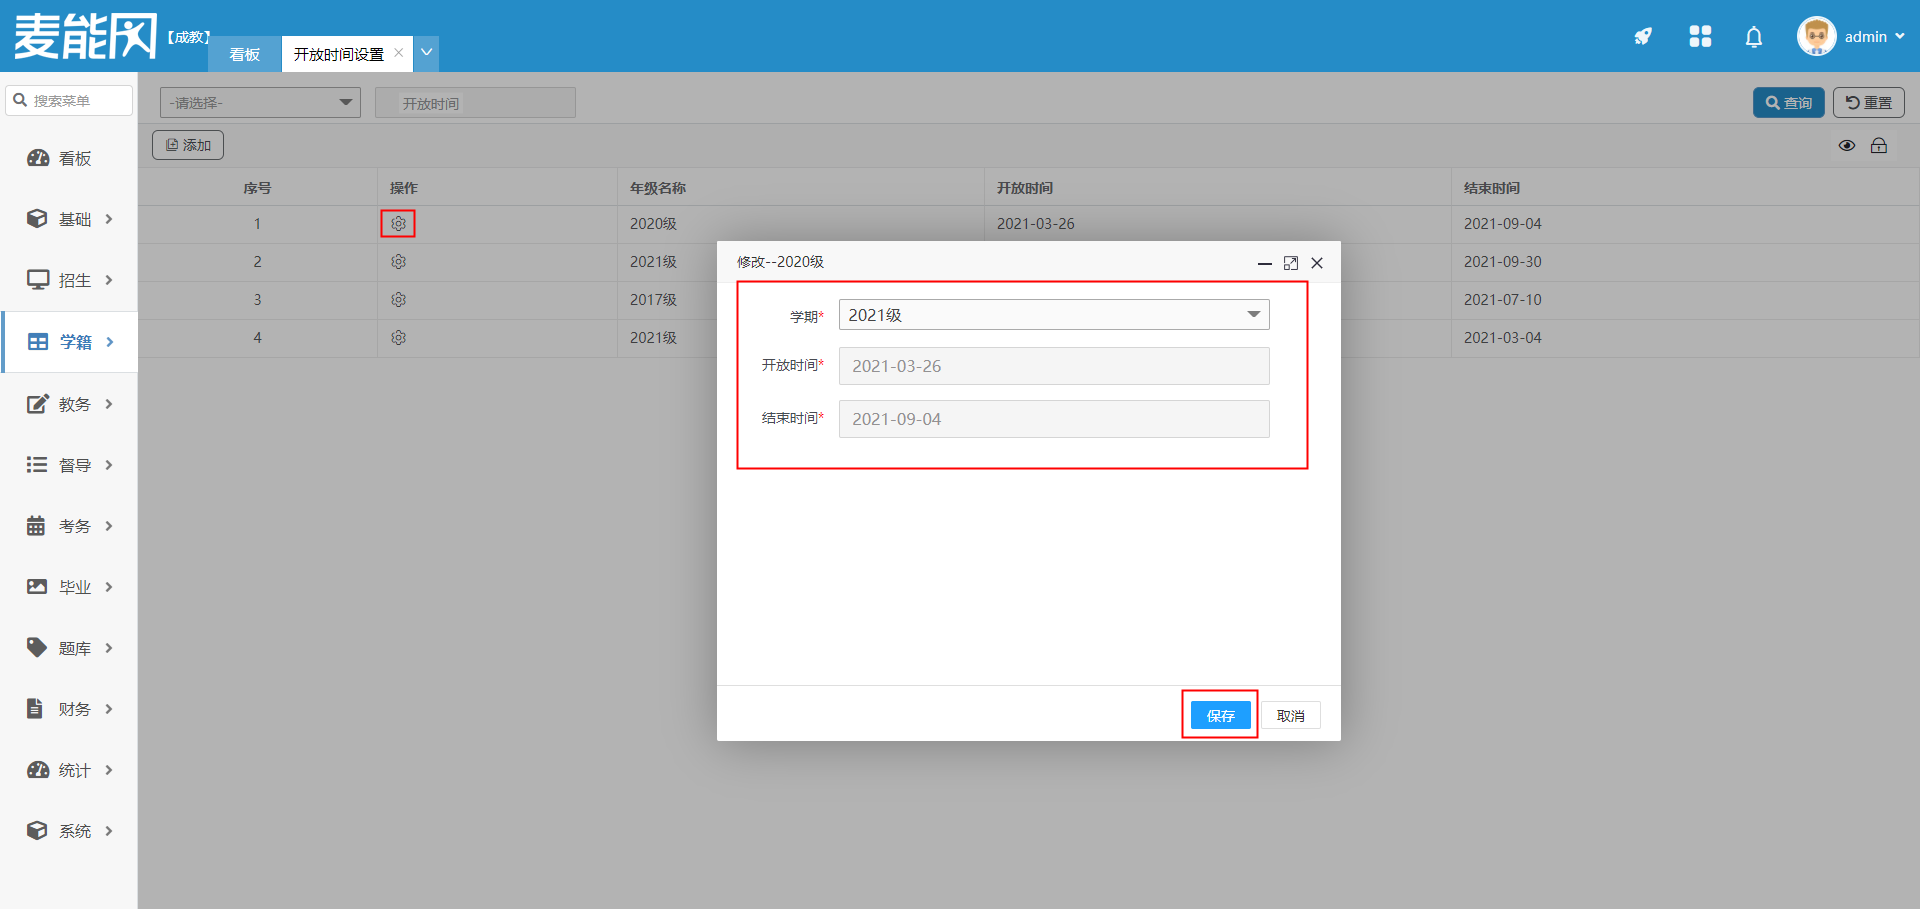The height and width of the screenshot is (909, 1920).
Task: Click the 开放时间 field in dialog
Action: (1053, 367)
